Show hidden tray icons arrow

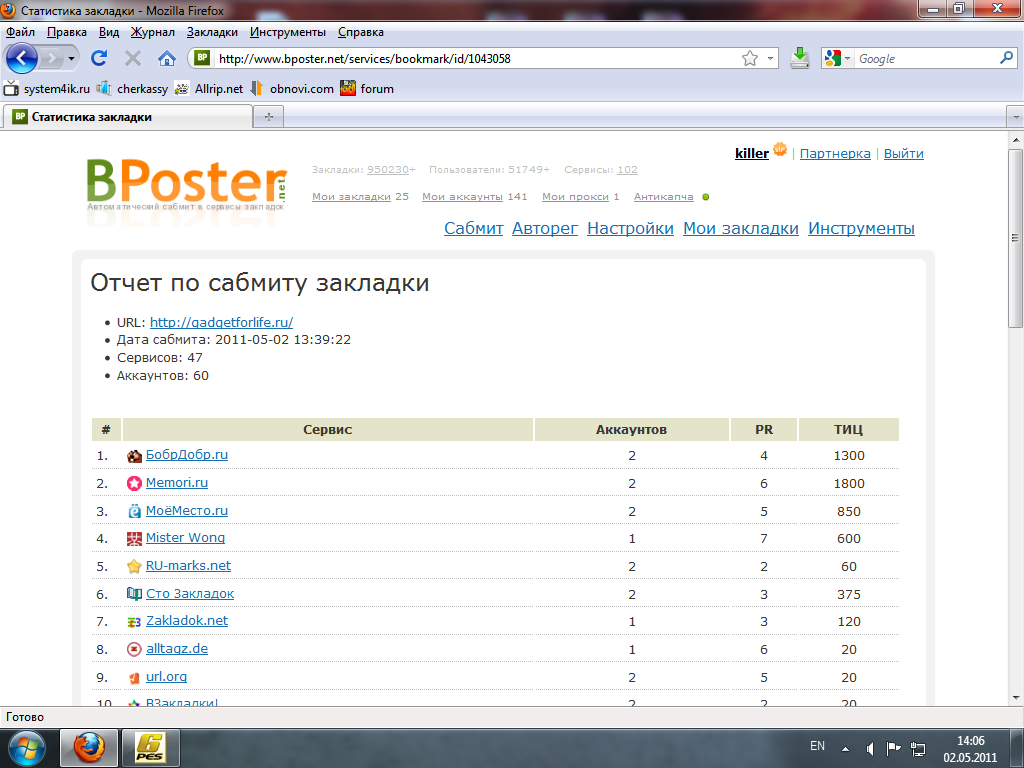click(845, 749)
